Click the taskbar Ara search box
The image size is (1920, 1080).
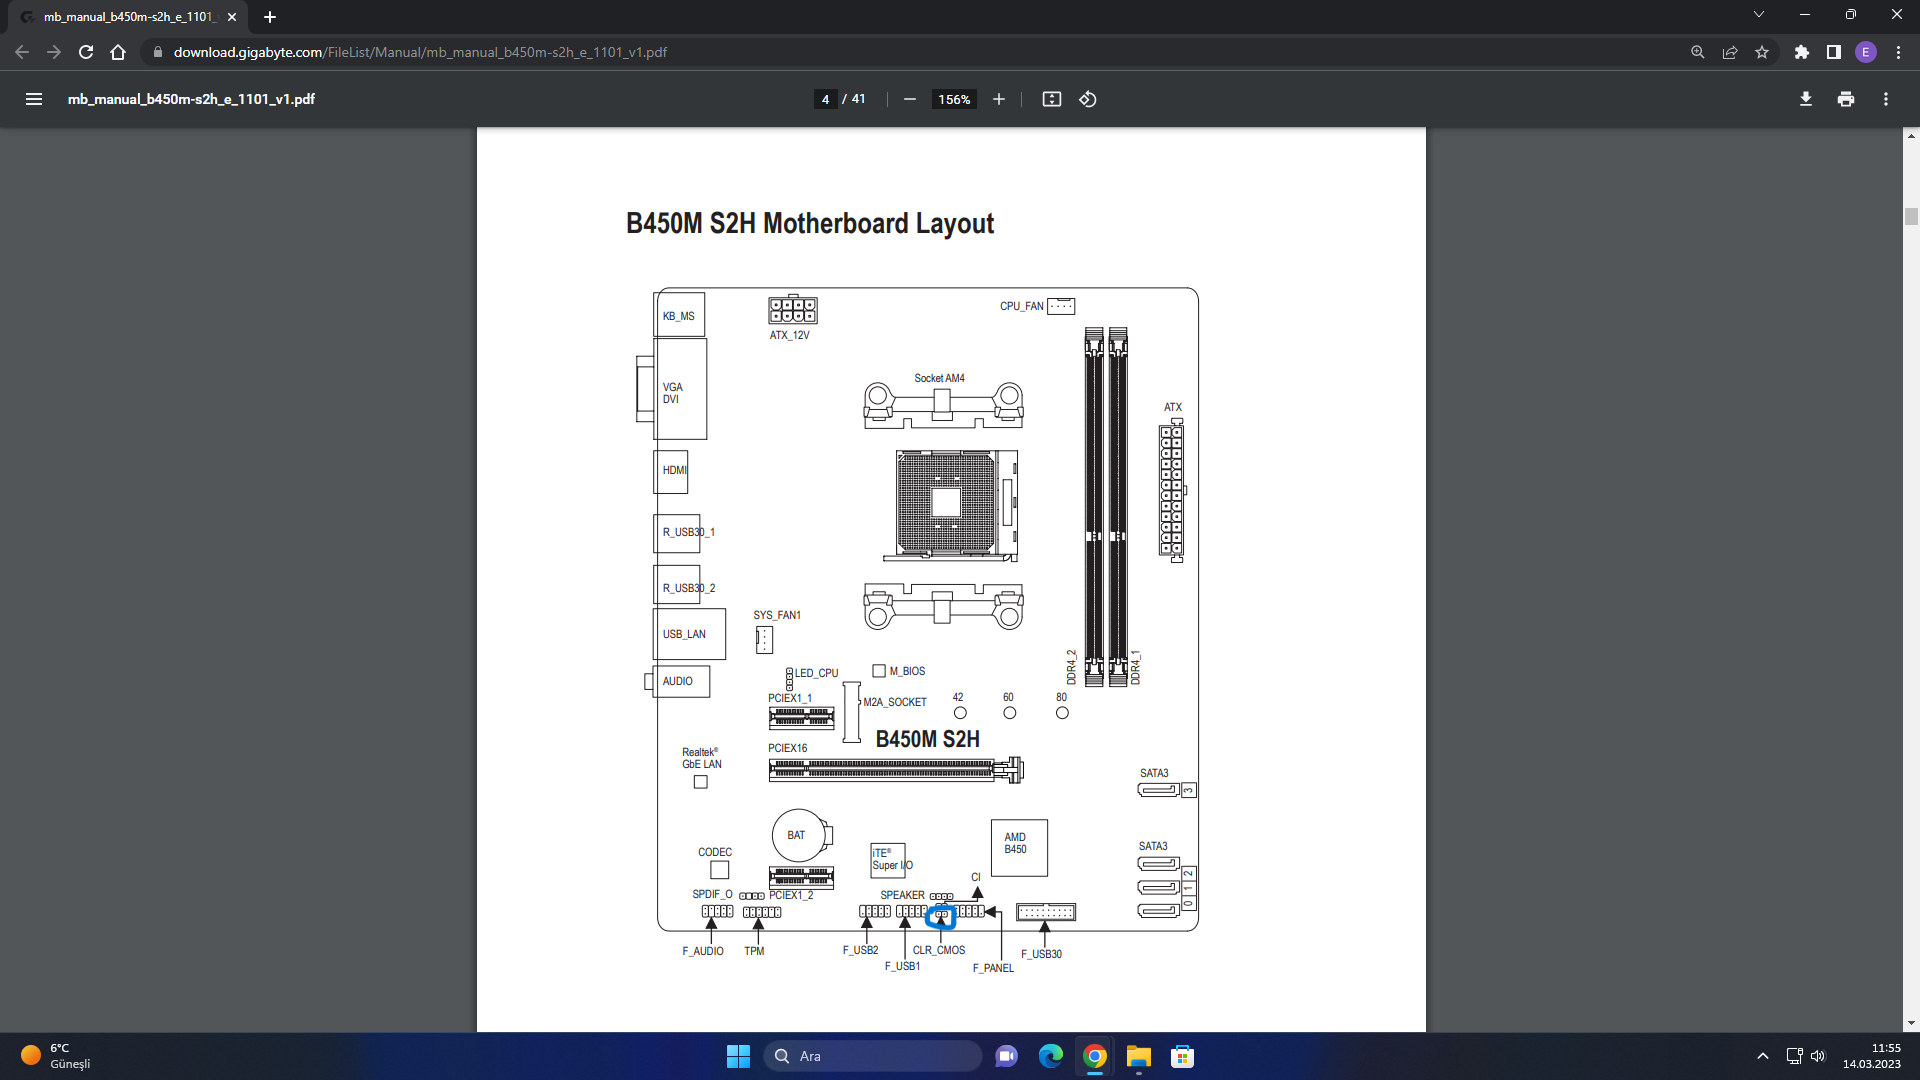[x=872, y=1056]
